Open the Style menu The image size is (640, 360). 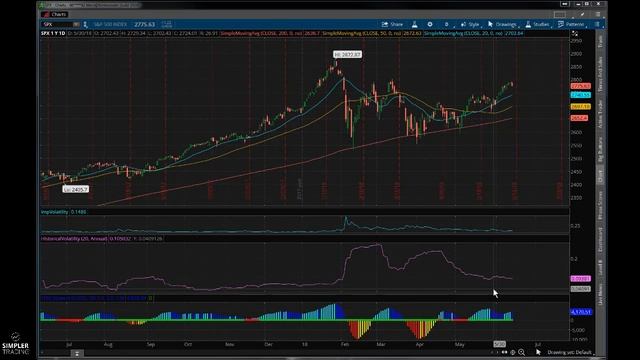(470, 24)
